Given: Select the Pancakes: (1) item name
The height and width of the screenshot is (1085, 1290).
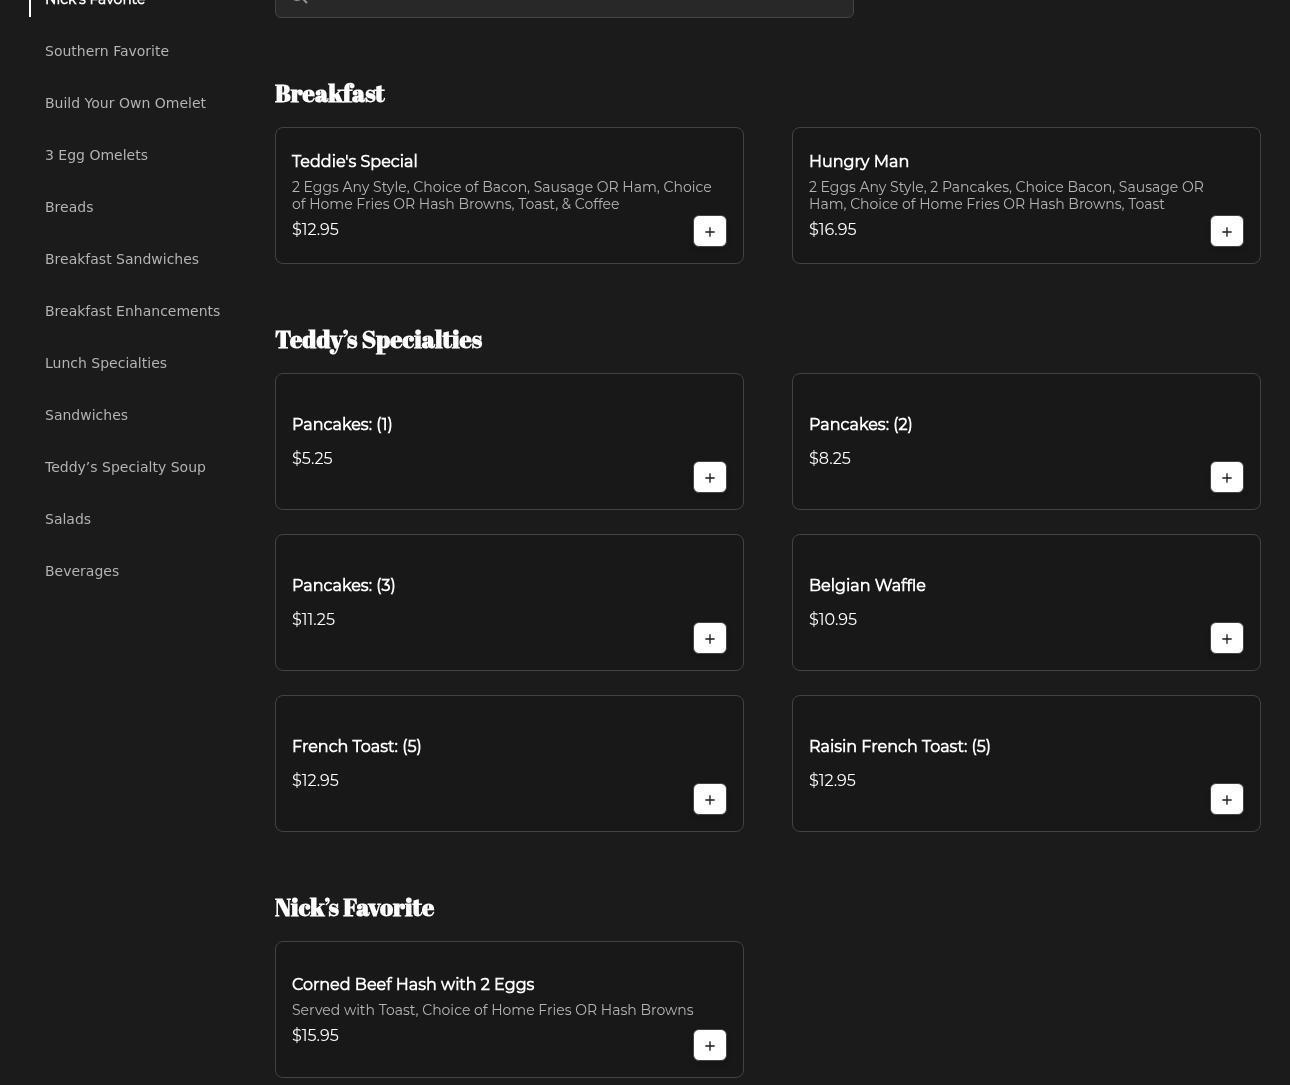Looking at the screenshot, I should point(342,424).
